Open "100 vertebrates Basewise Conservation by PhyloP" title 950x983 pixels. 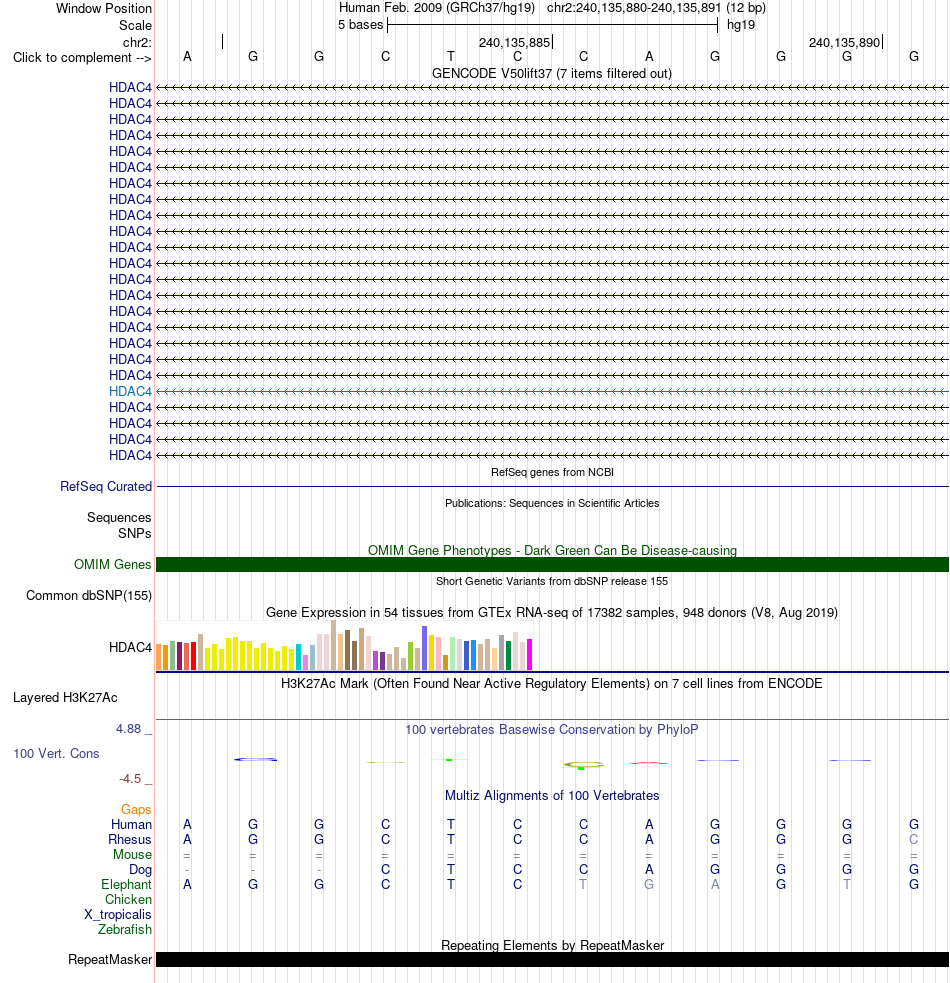[552, 730]
